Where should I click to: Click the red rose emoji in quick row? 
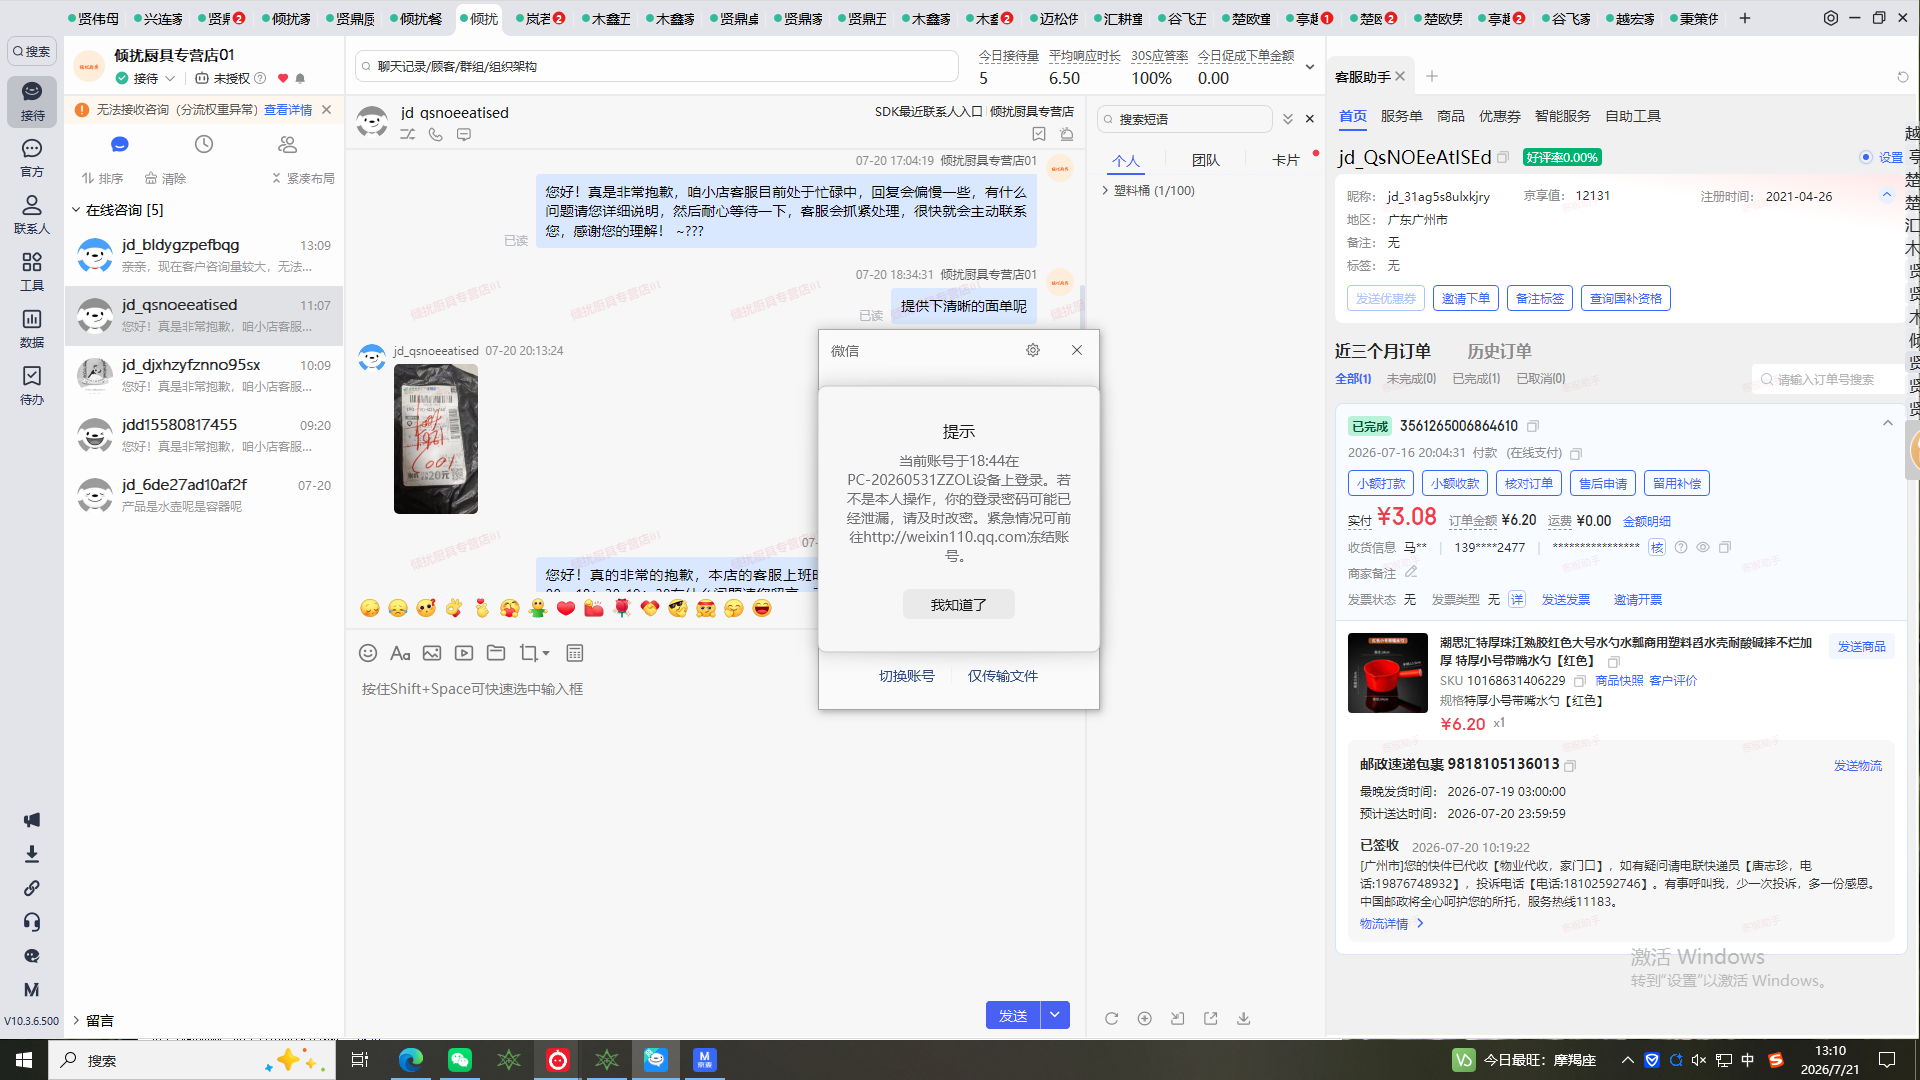pyautogui.click(x=622, y=608)
